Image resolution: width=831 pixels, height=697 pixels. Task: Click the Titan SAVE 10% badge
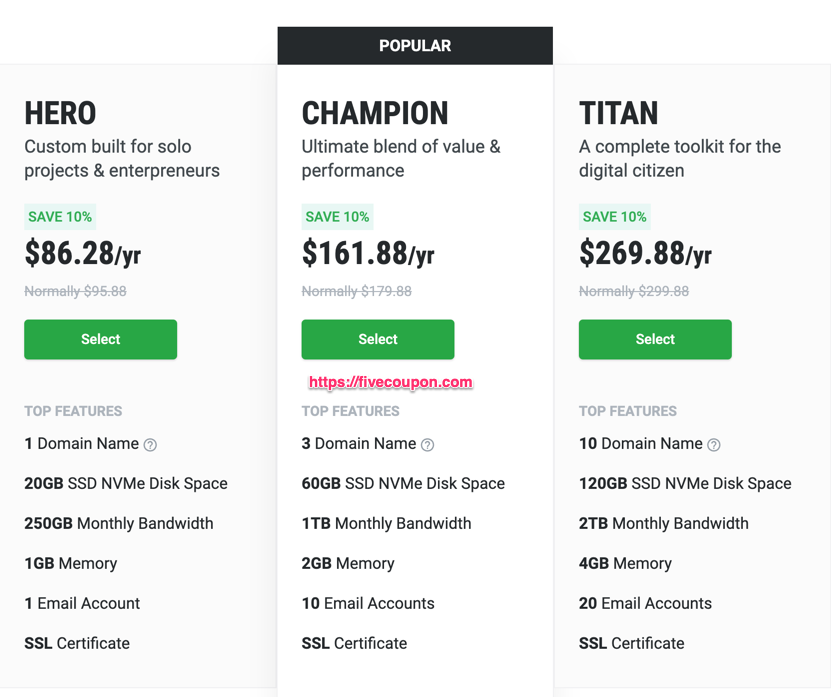[615, 217]
